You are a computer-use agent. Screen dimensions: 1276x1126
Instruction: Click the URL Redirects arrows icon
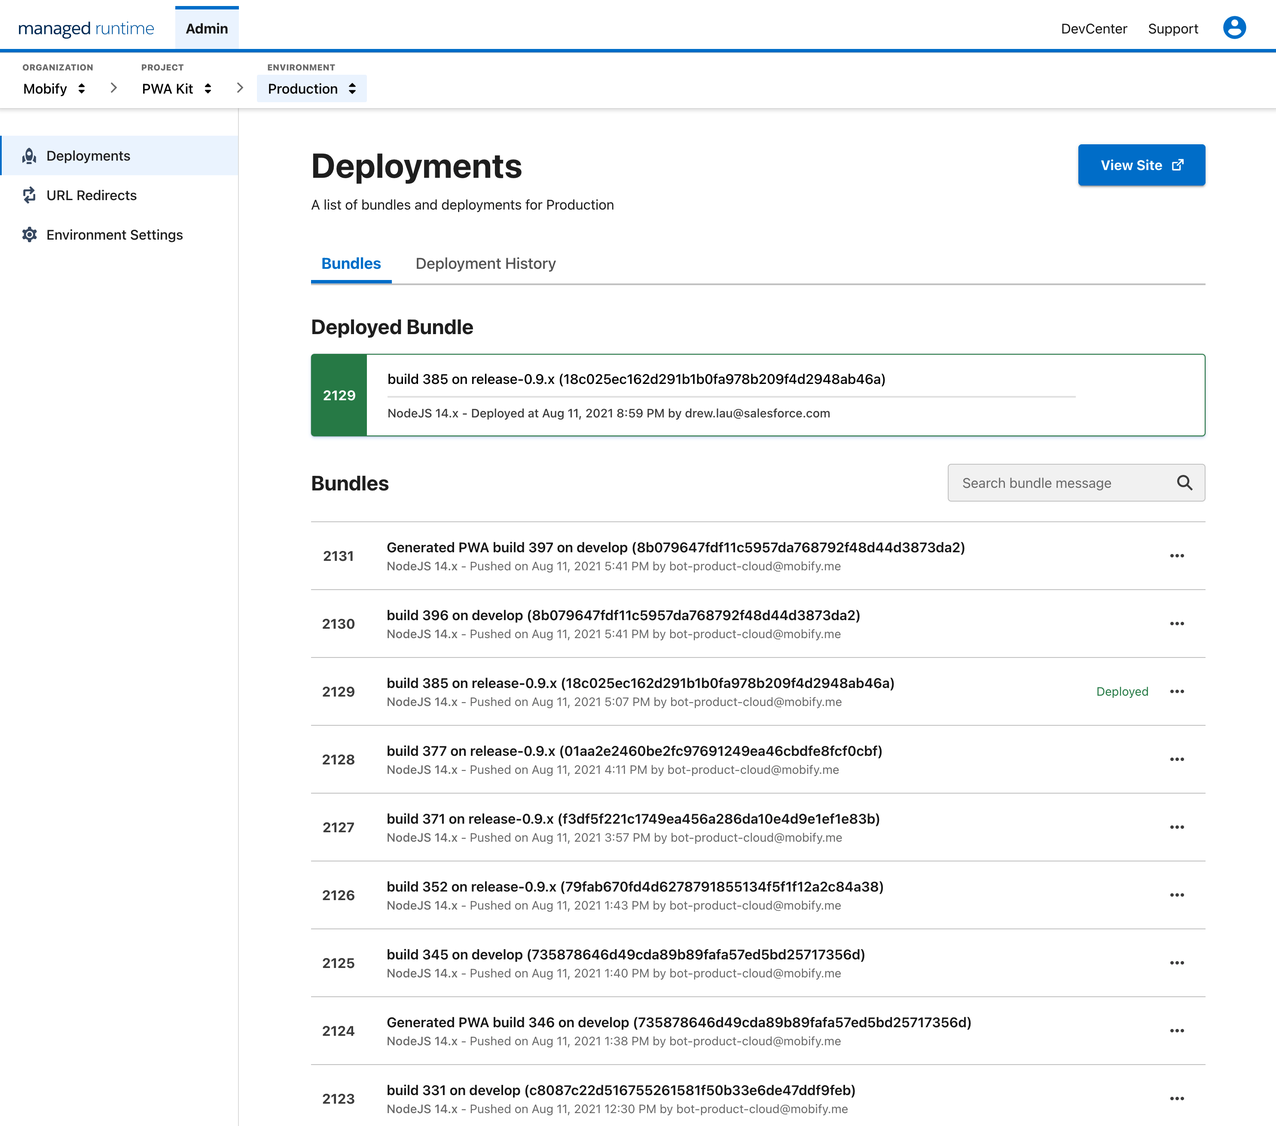29,195
